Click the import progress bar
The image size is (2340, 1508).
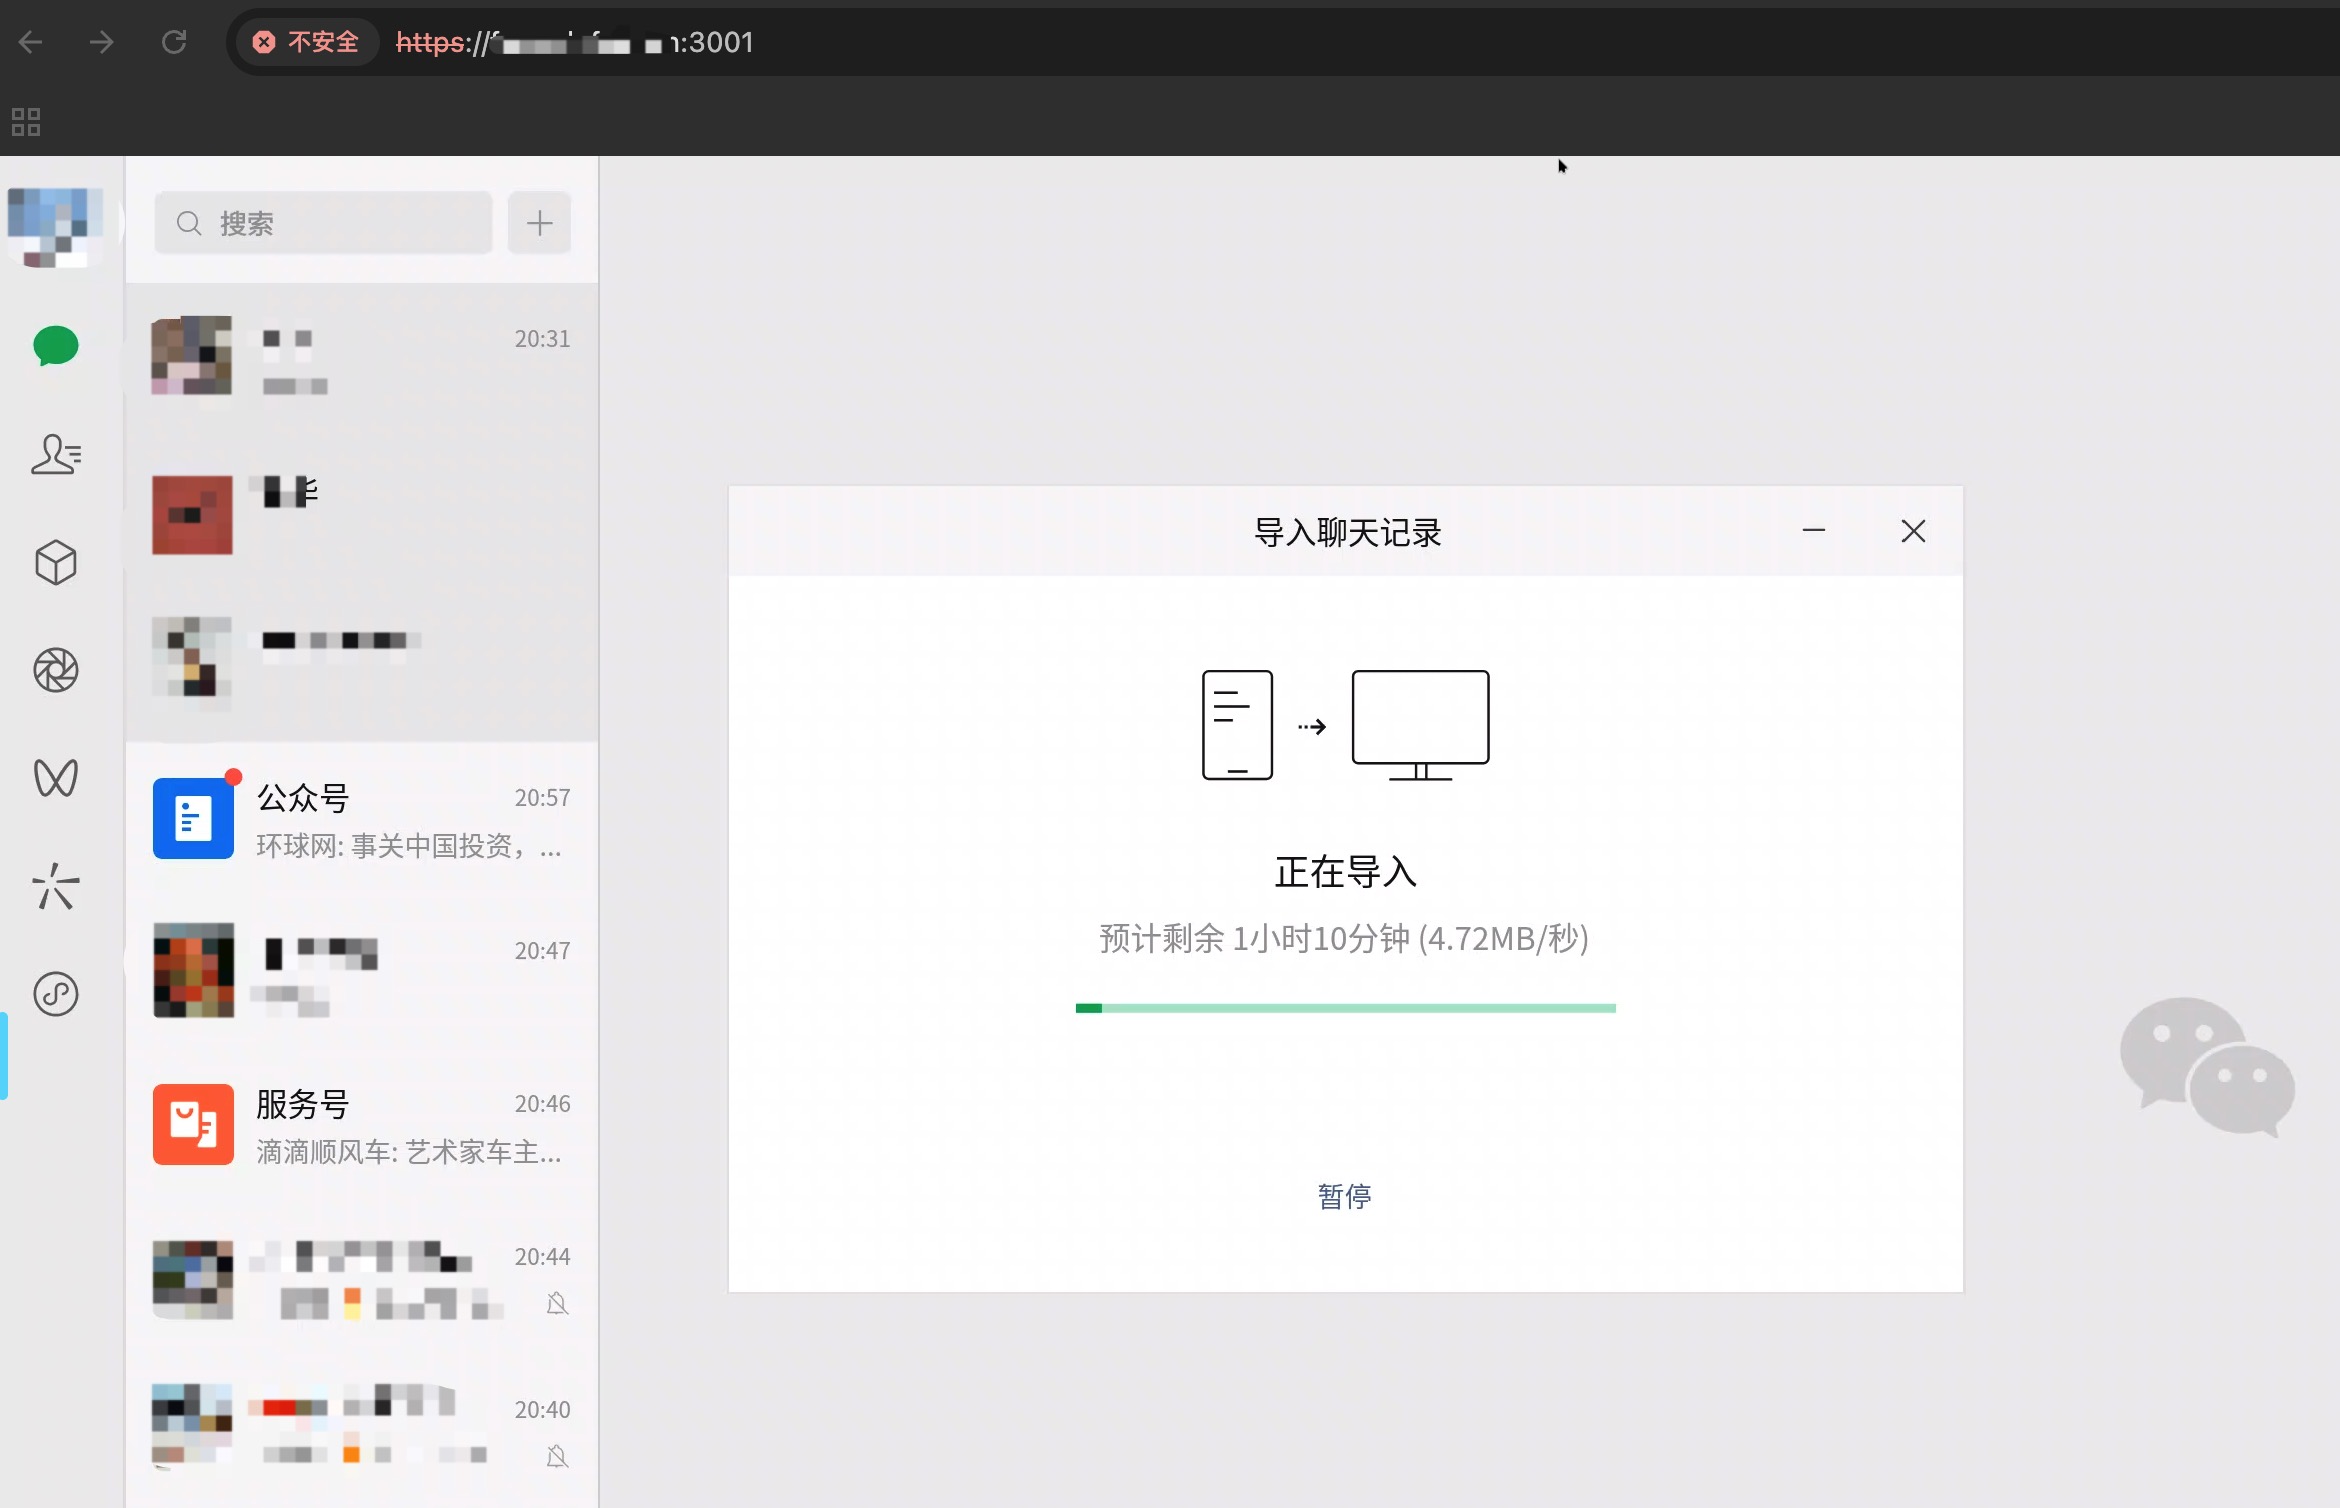tap(1345, 1008)
